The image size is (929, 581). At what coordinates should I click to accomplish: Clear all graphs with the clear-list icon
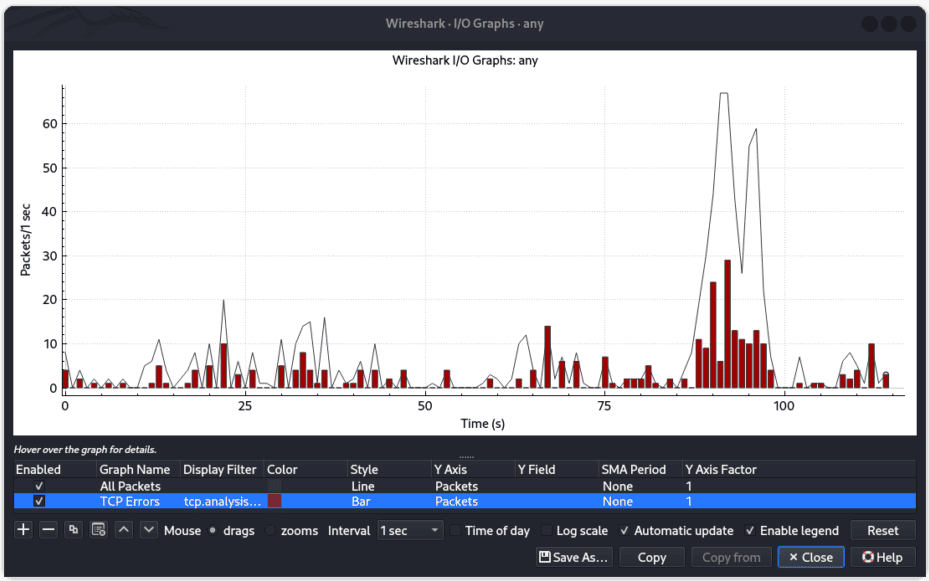(x=97, y=529)
